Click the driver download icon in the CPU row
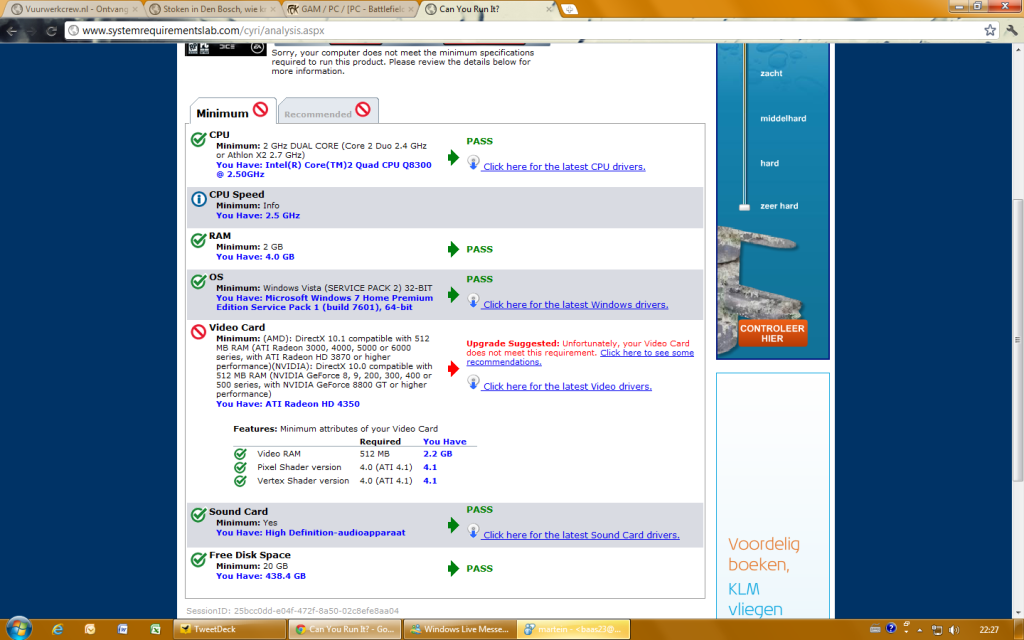1024x640 pixels. pyautogui.click(x=473, y=163)
